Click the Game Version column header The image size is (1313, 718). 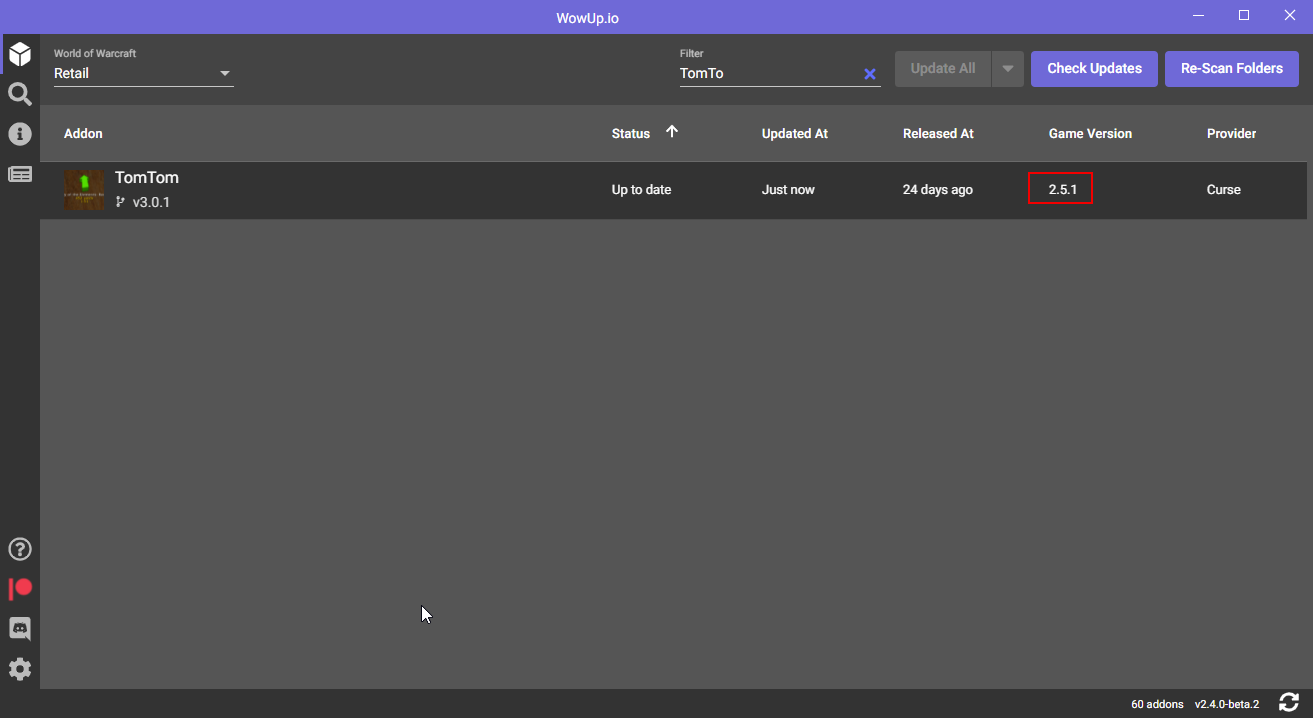point(1090,133)
